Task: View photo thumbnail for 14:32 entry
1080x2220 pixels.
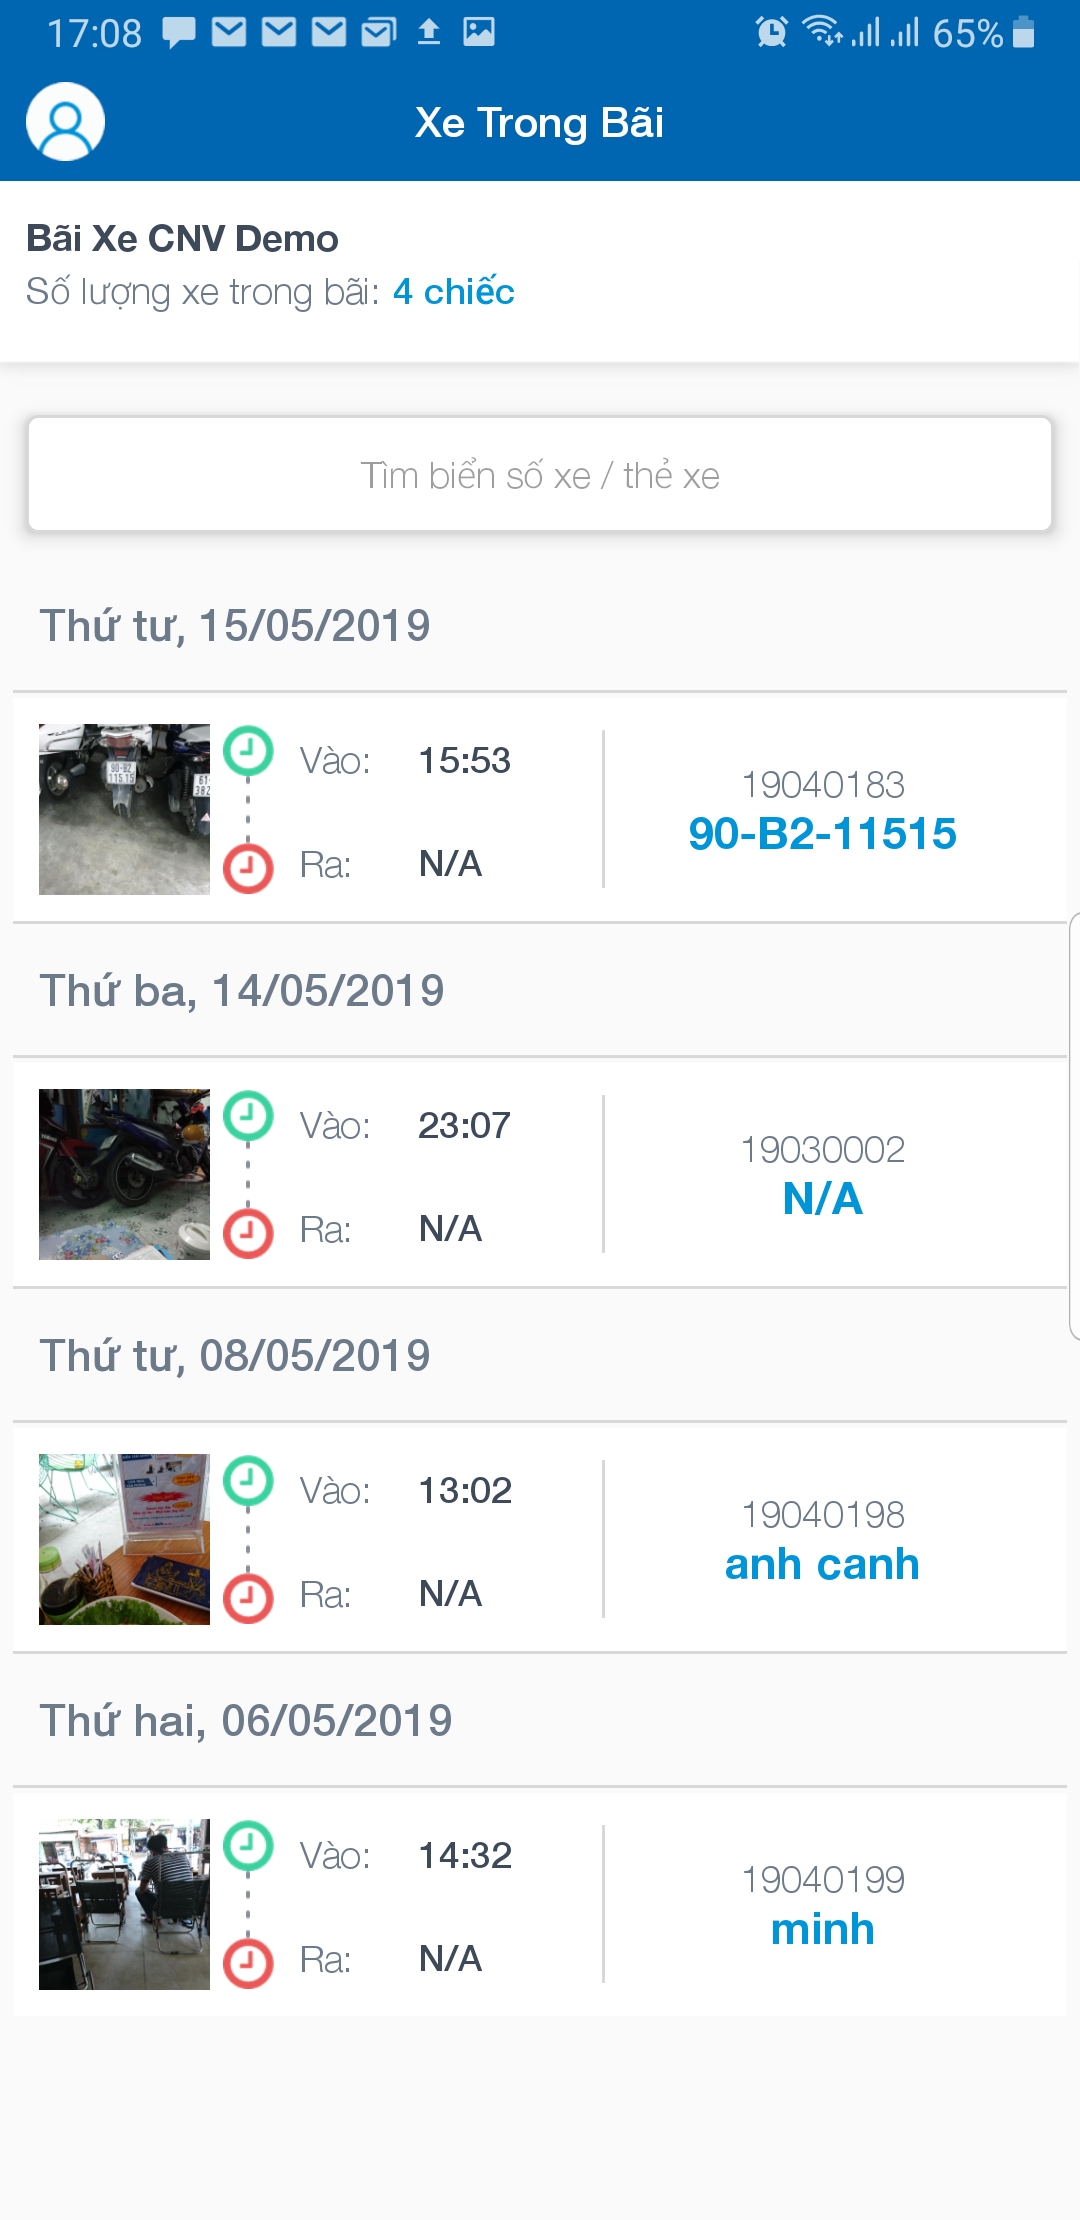Action: click(124, 1904)
